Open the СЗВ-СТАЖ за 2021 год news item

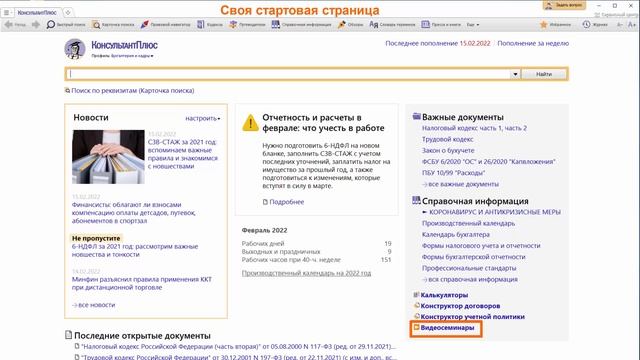point(182,154)
